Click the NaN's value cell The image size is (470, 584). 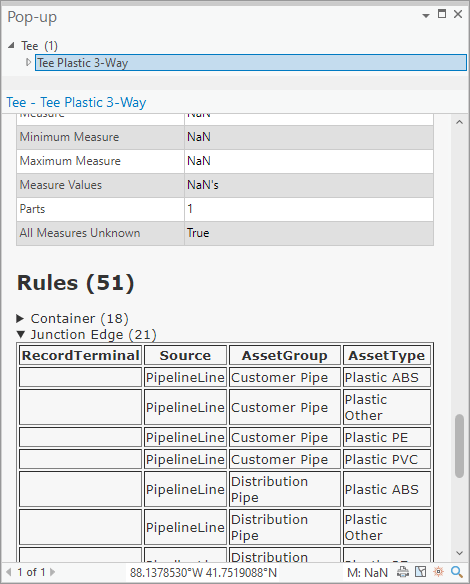click(x=309, y=185)
